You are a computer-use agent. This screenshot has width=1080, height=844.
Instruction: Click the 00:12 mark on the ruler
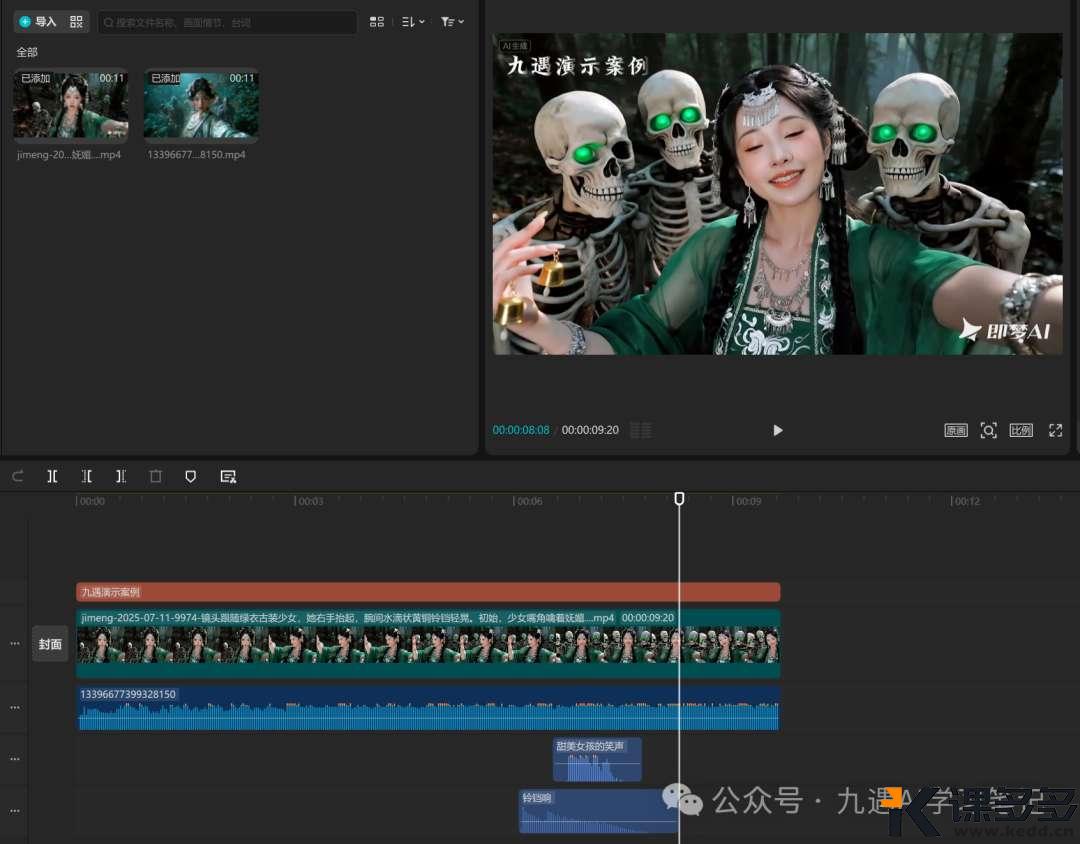pos(966,502)
